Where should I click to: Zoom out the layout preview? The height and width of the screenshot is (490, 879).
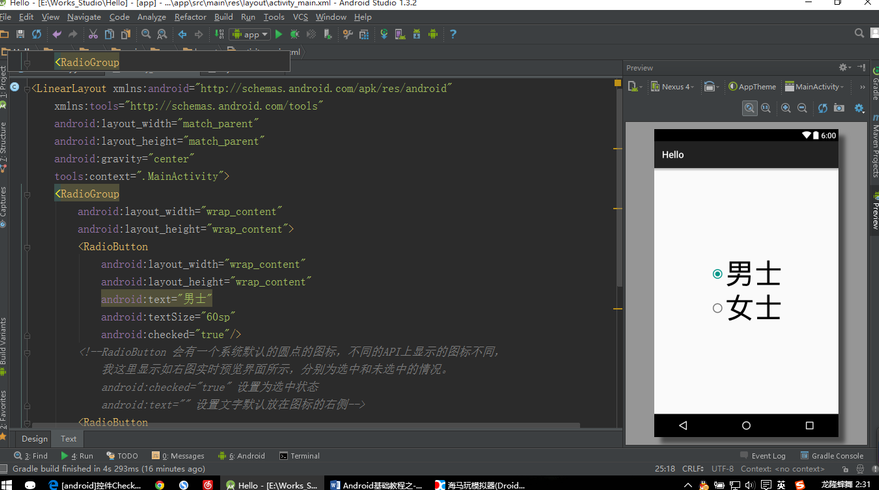[x=802, y=108]
